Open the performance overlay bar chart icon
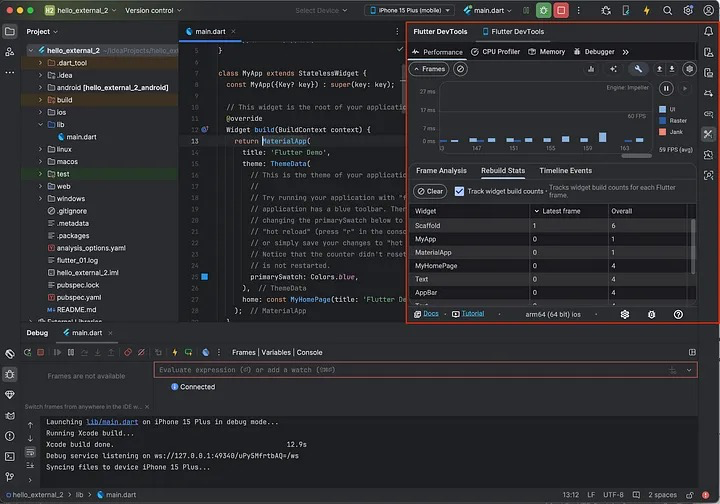This screenshot has height=504, width=720. (591, 69)
